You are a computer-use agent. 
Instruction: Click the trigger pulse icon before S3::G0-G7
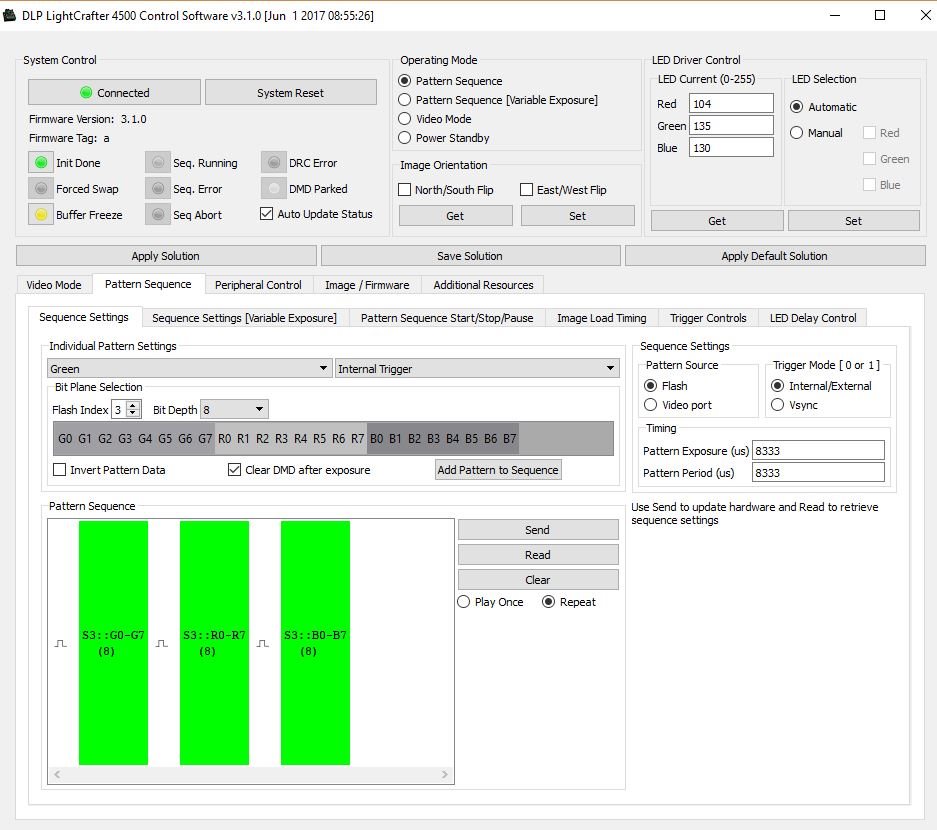pos(60,644)
